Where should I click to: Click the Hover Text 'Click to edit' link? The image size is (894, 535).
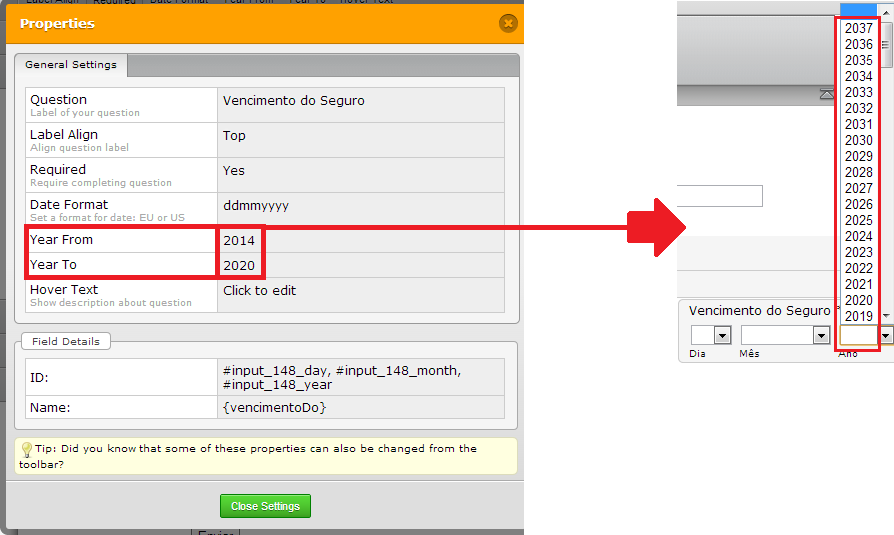click(259, 291)
